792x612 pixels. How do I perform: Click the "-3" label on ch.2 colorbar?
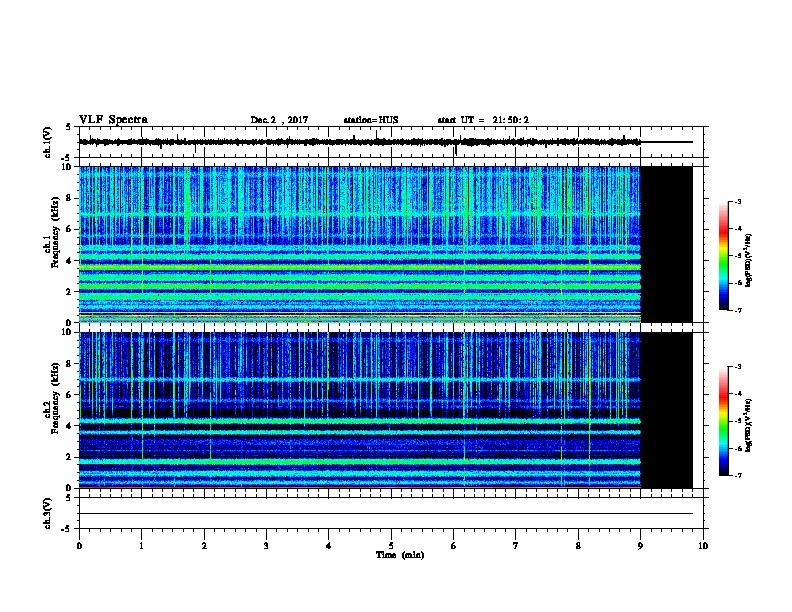coord(738,367)
